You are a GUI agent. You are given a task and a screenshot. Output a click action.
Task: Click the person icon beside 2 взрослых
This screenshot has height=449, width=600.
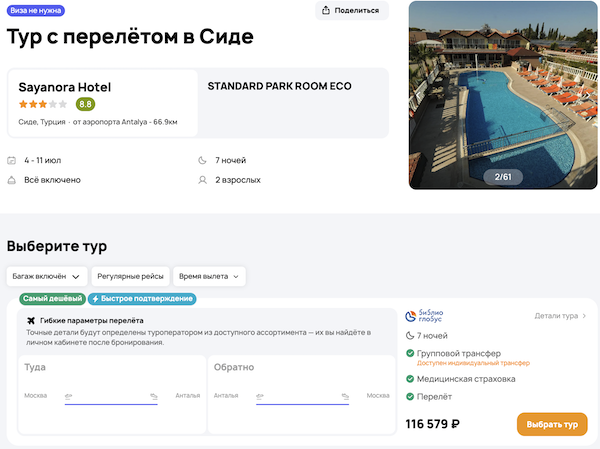click(204, 180)
